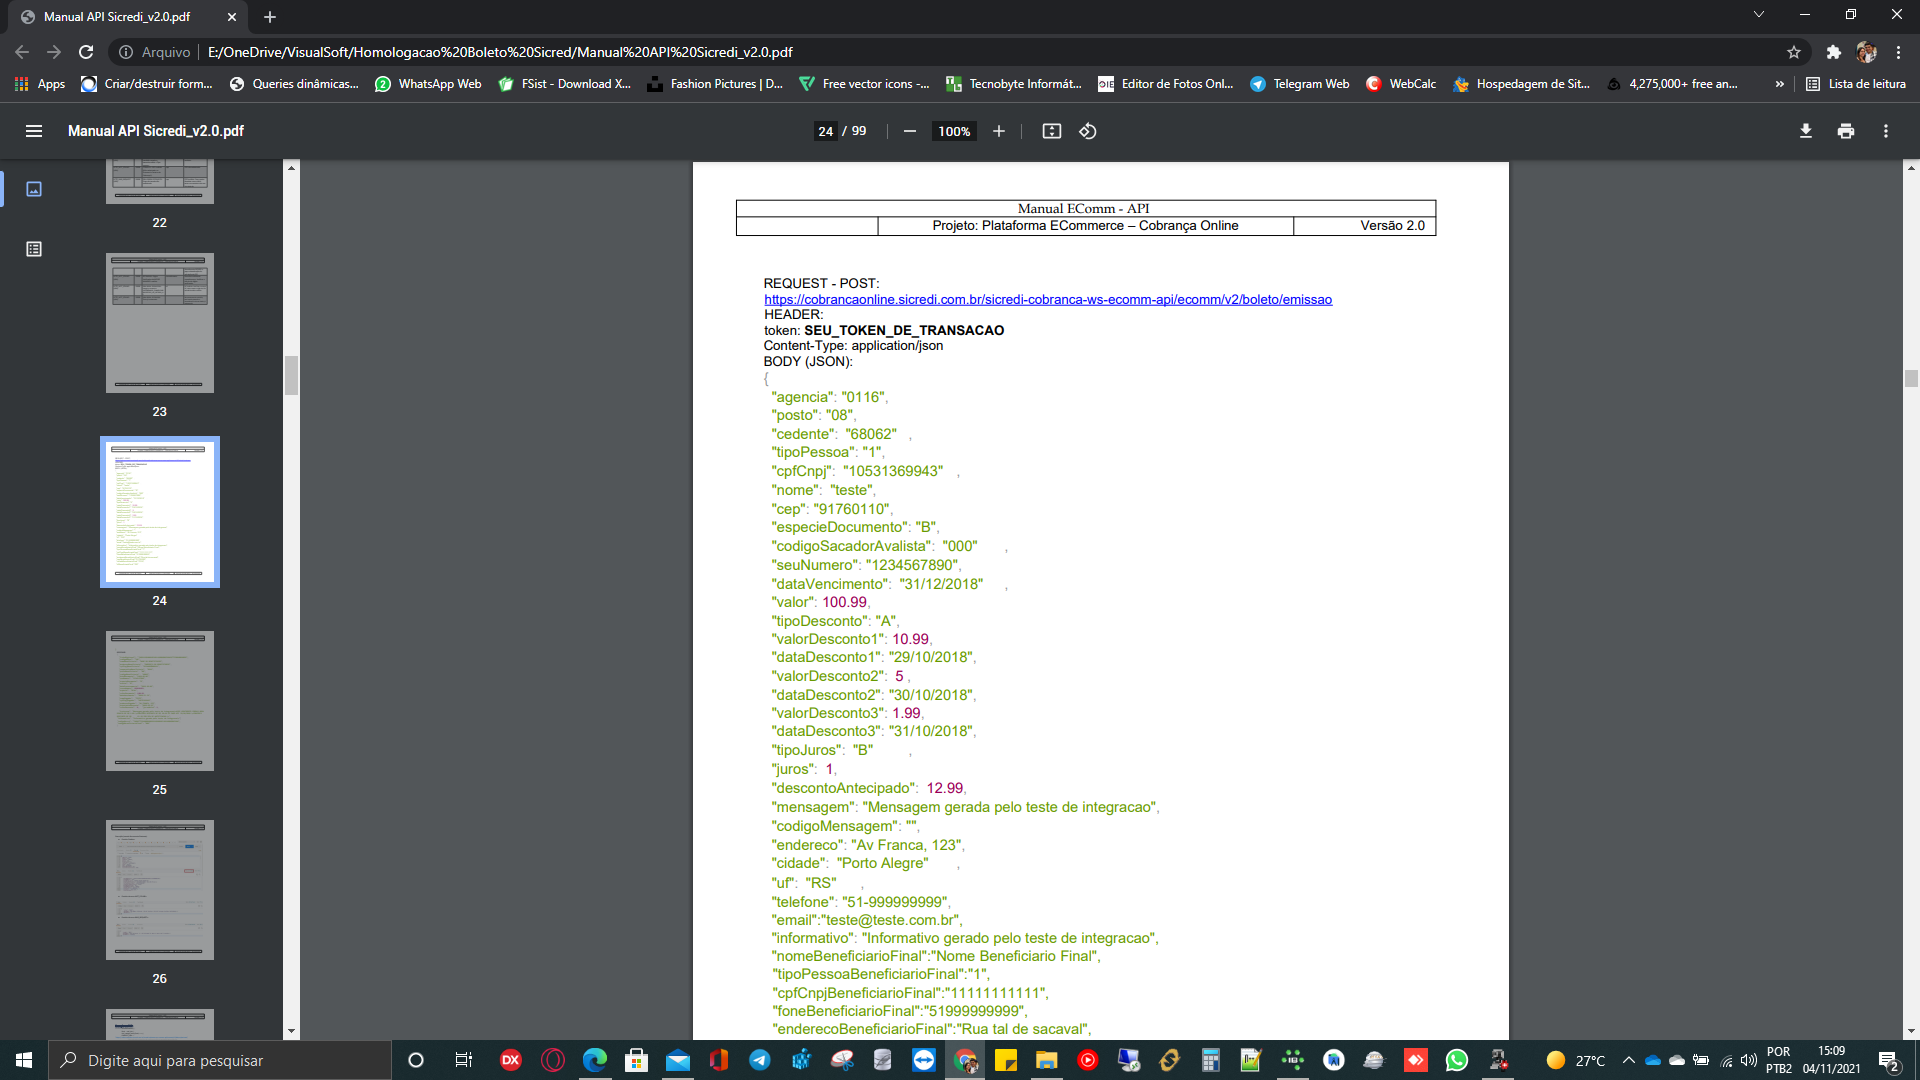Click the address bar URL
1920x1080 pixels.
pyautogui.click(x=500, y=52)
